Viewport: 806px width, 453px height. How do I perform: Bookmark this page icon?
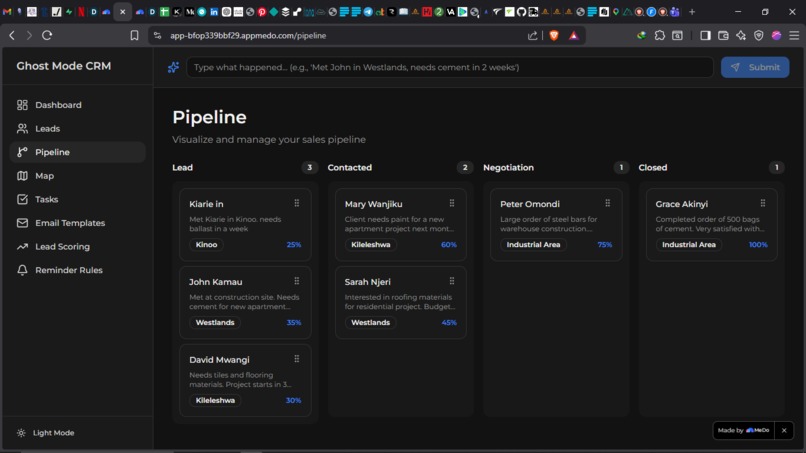point(134,35)
